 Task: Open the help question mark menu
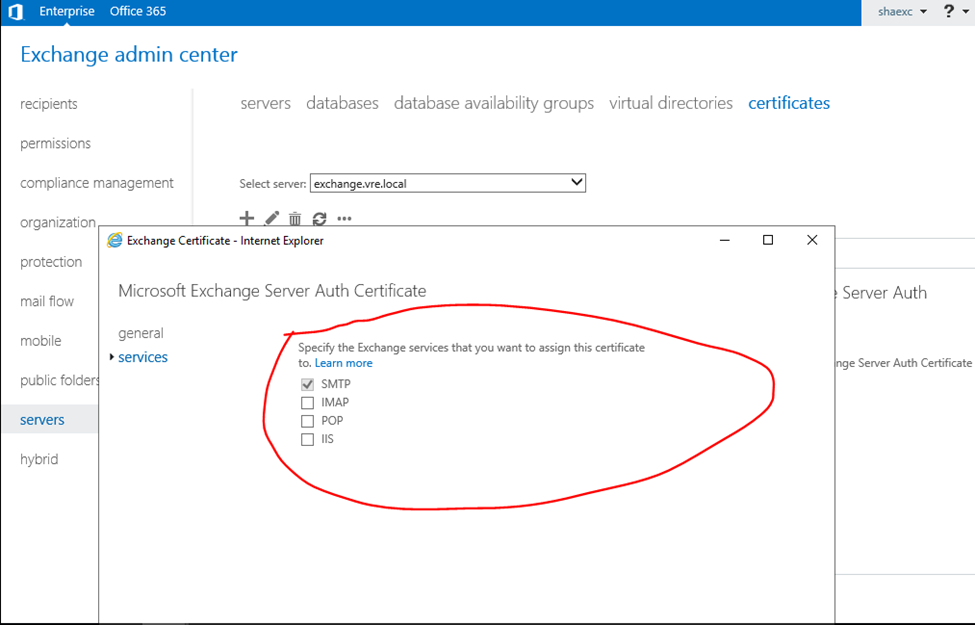click(950, 12)
